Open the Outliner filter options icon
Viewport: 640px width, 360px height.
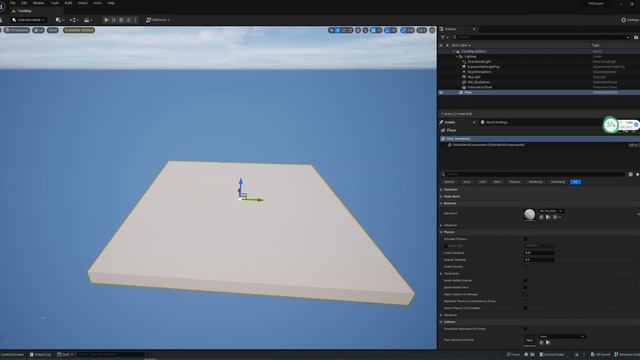click(x=444, y=37)
